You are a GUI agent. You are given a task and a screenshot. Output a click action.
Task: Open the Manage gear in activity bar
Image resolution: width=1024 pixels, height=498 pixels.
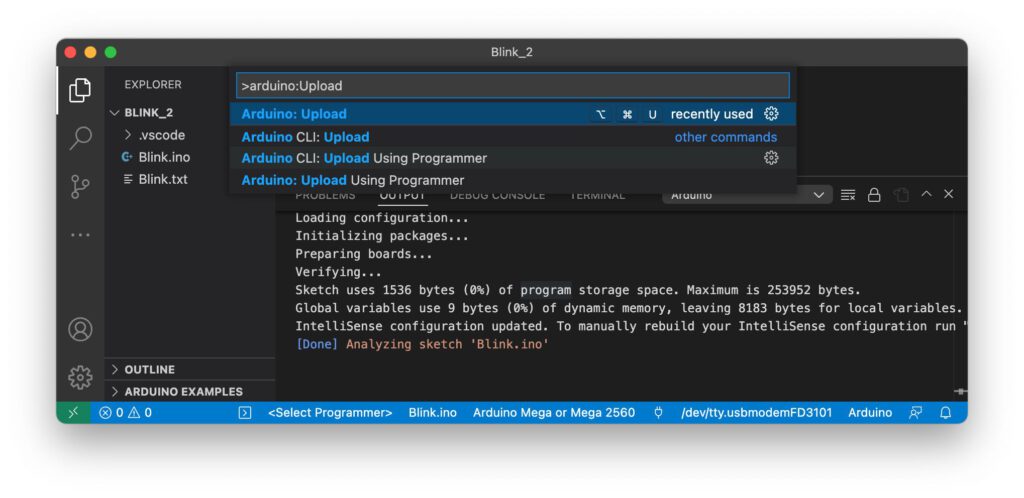pos(80,377)
